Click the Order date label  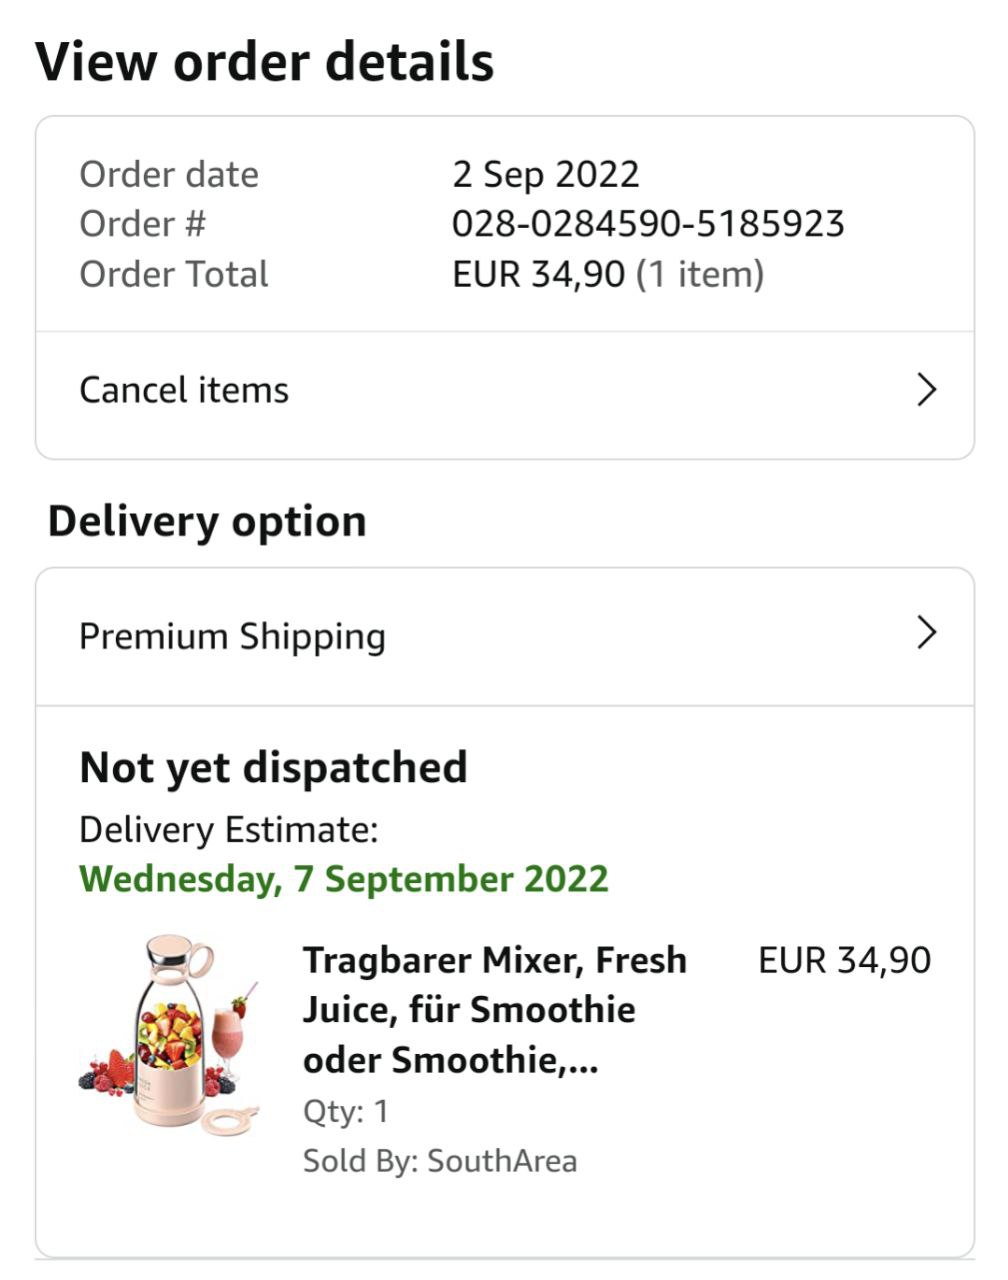(169, 175)
